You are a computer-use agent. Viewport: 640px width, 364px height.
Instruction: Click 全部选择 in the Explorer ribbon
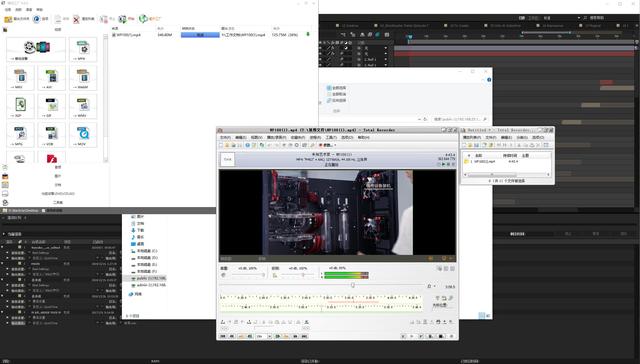[336, 88]
